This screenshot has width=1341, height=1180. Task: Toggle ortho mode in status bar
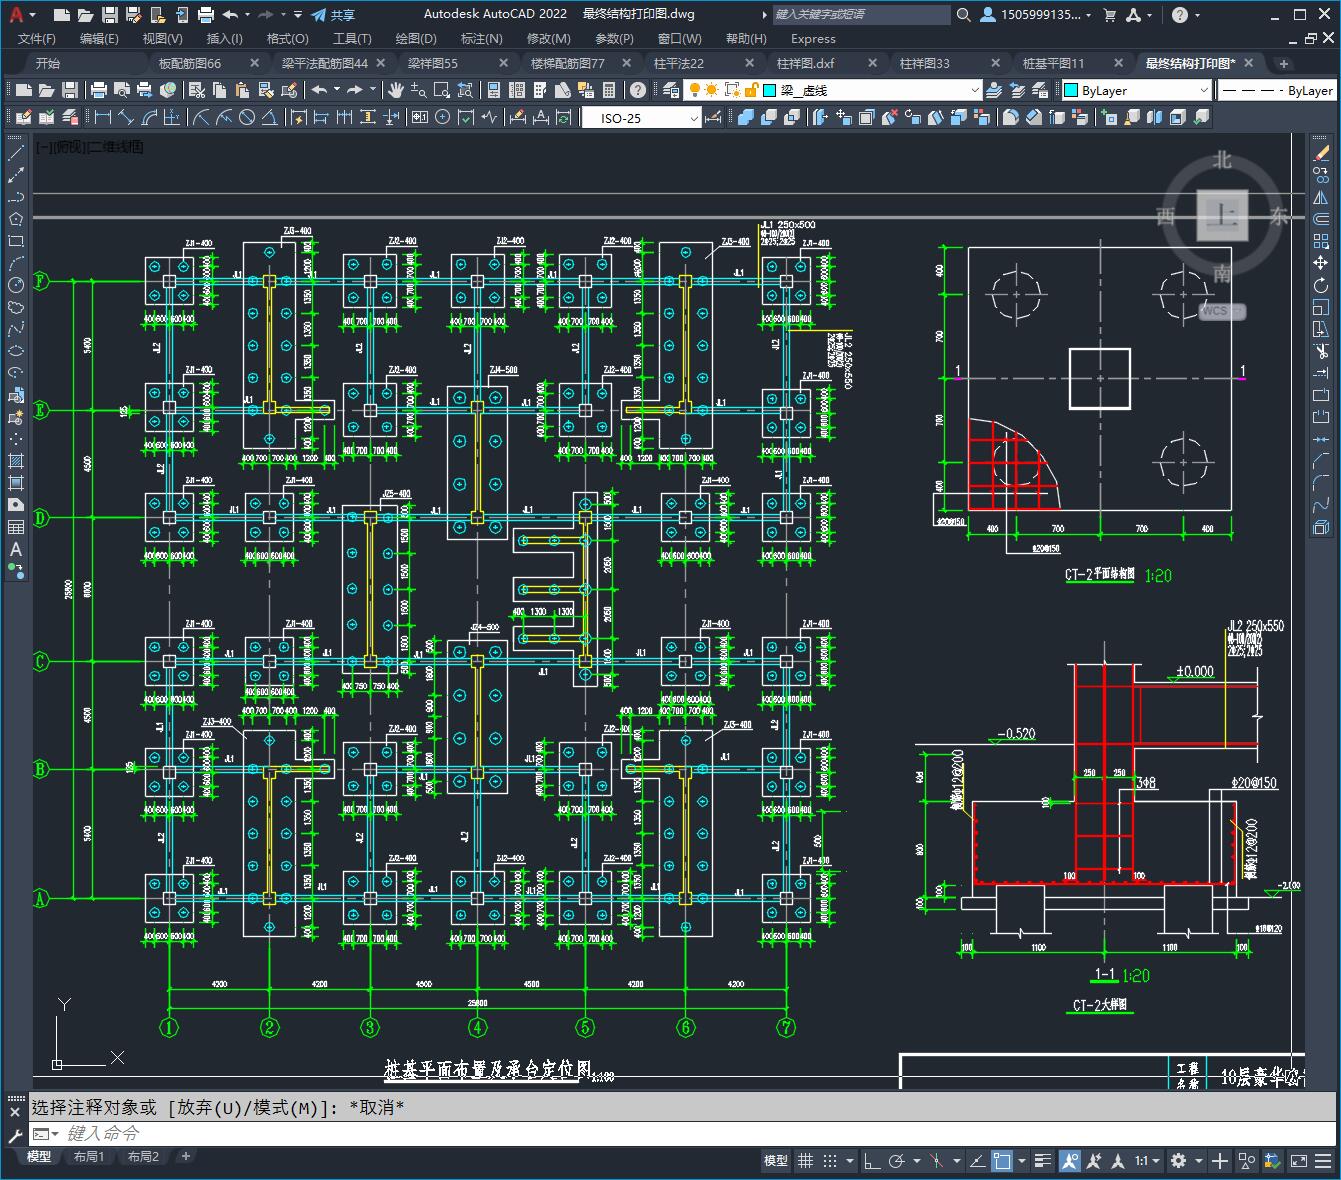(x=872, y=1161)
